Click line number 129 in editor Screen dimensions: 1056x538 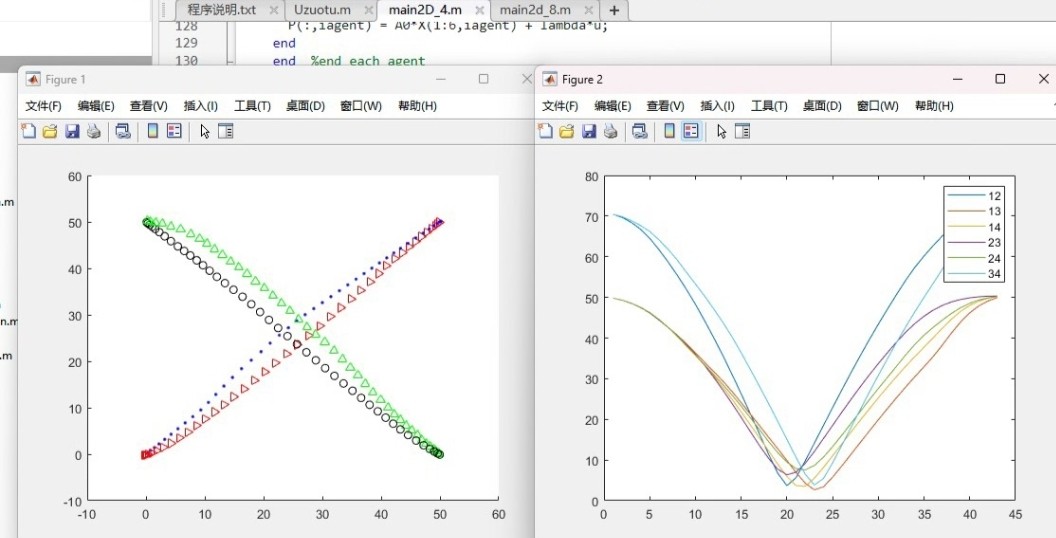(x=186, y=43)
